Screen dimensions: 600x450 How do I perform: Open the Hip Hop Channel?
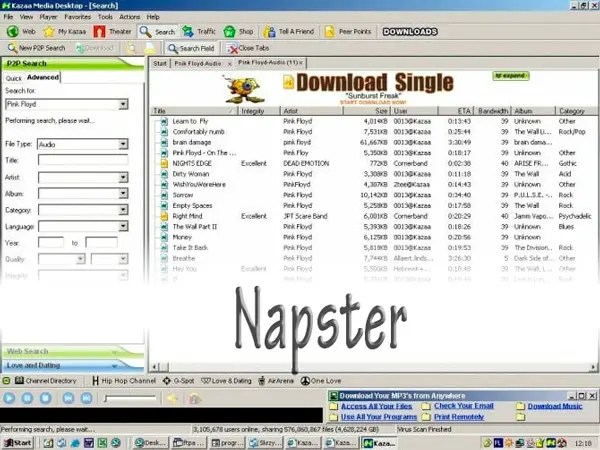[x=124, y=381]
